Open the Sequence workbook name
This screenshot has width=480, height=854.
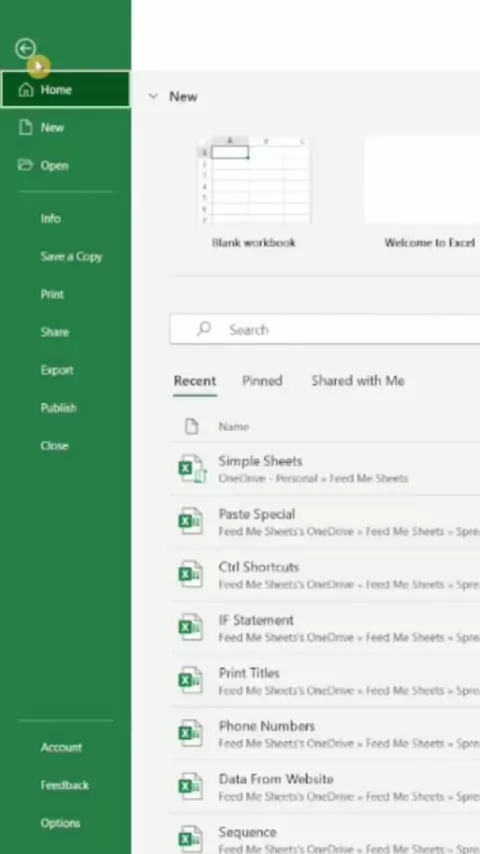(x=247, y=832)
